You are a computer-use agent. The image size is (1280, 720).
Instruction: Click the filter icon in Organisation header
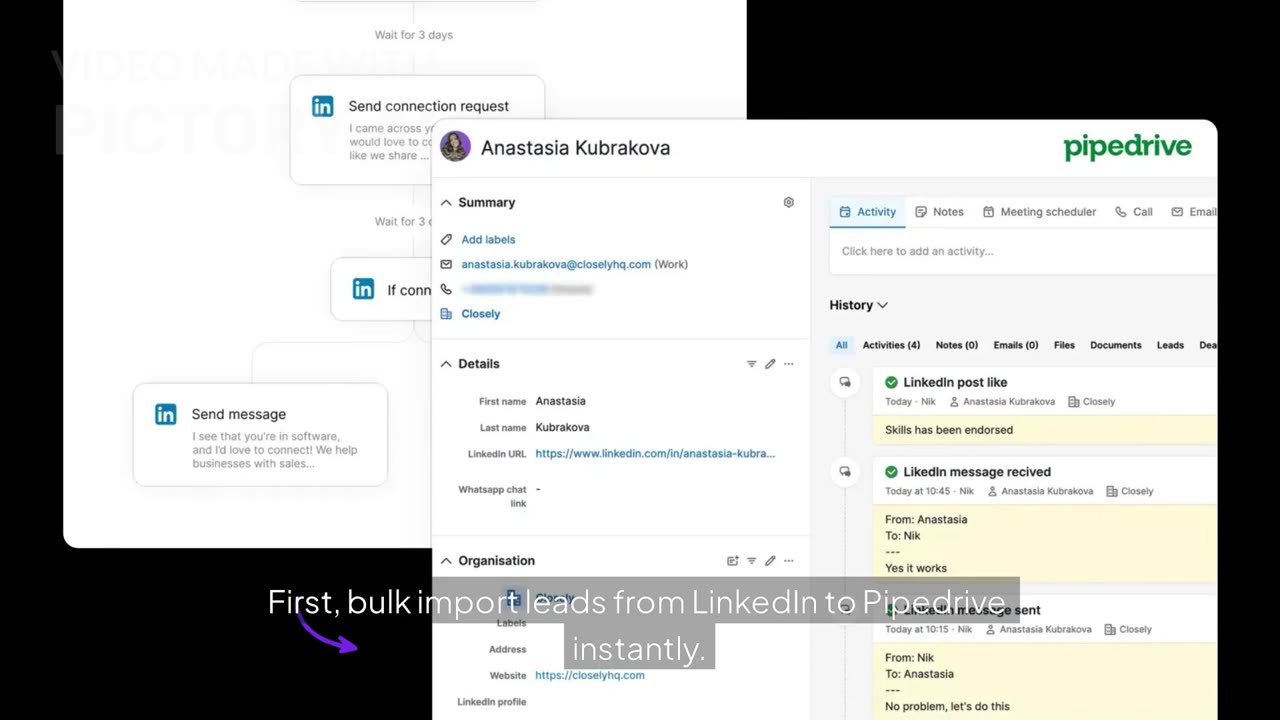pos(751,561)
